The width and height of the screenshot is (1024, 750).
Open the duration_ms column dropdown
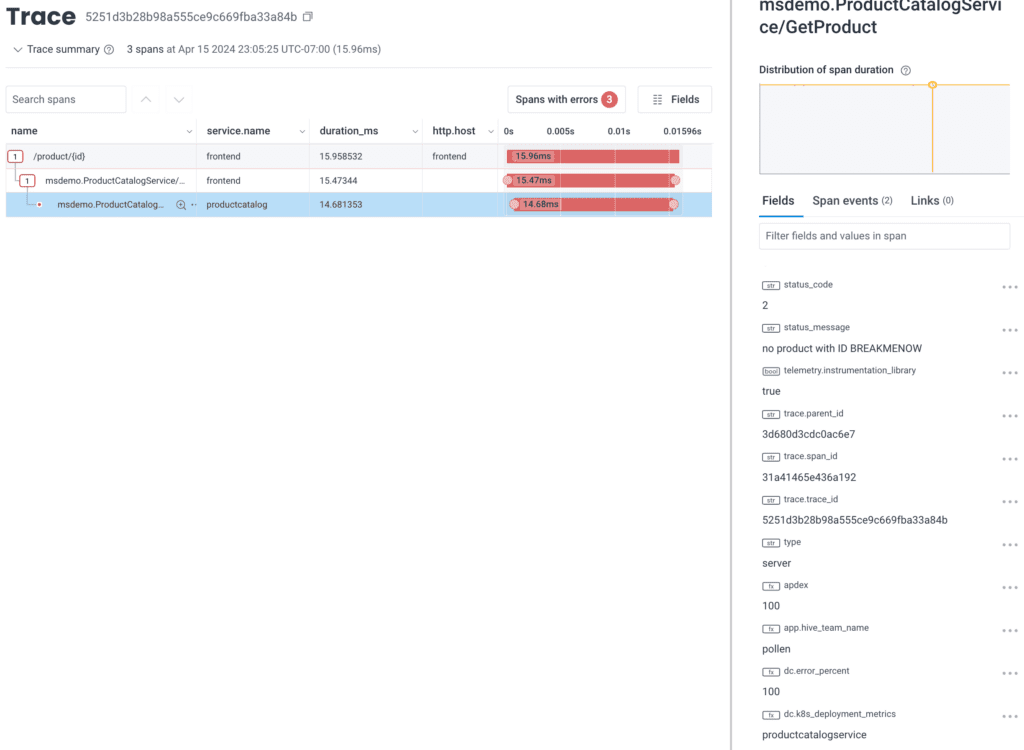point(414,132)
